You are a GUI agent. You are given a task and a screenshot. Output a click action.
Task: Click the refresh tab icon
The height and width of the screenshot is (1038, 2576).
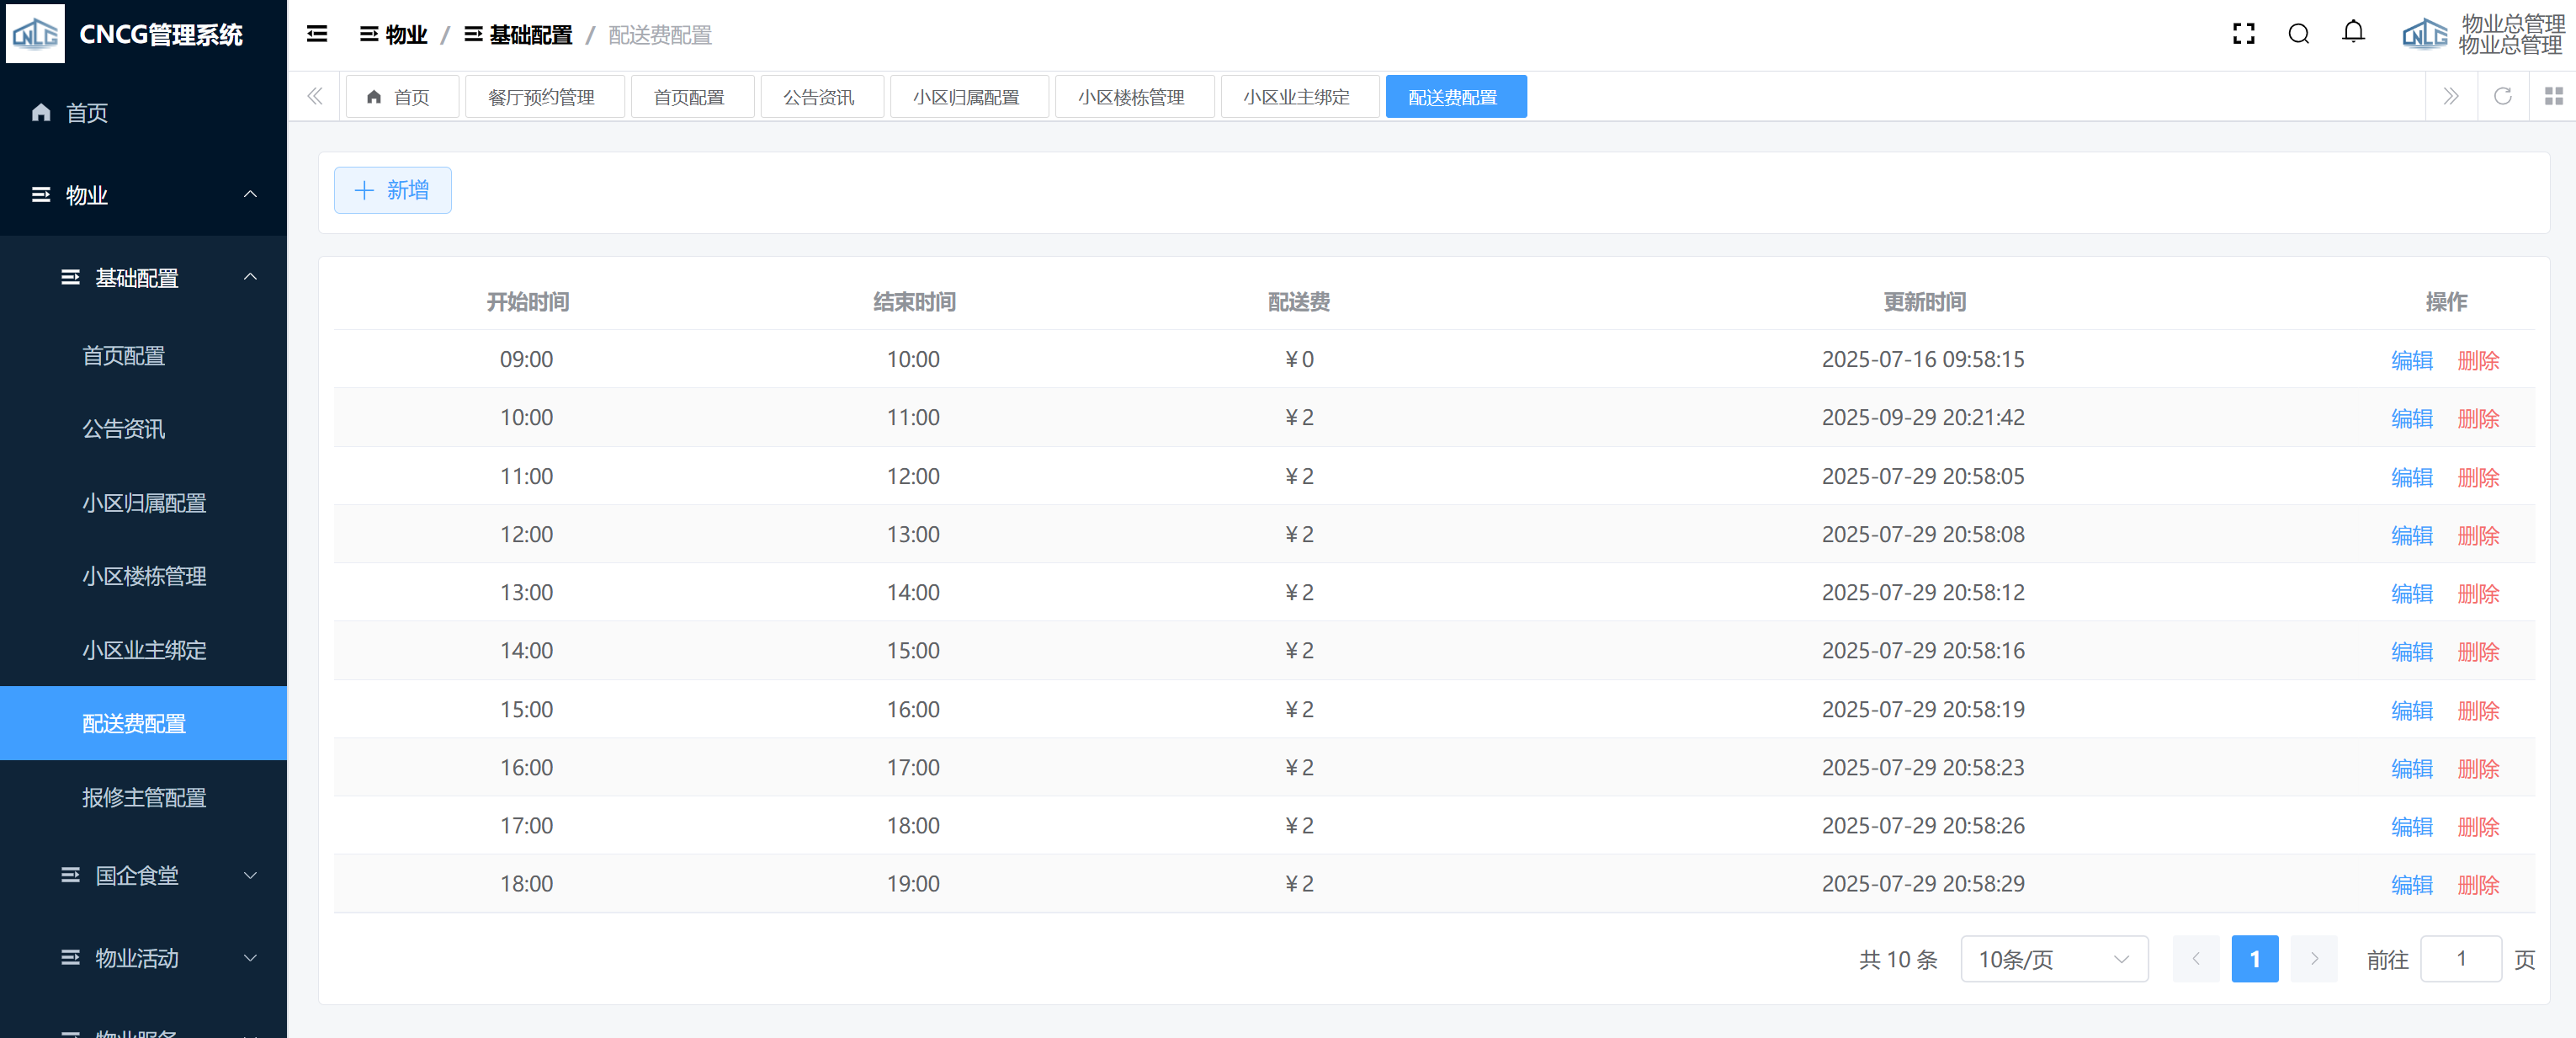(x=2502, y=96)
